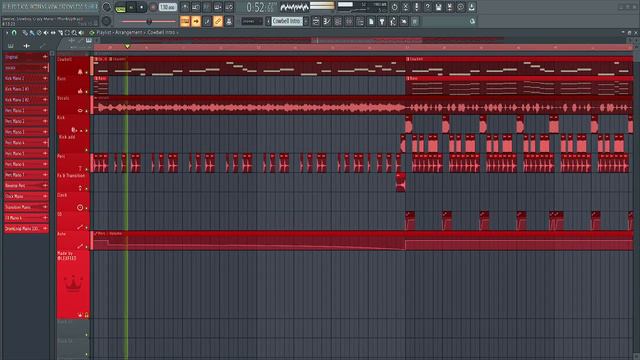The height and width of the screenshot is (360, 640).
Task: Click the undo history clock icon
Action: 394,7
